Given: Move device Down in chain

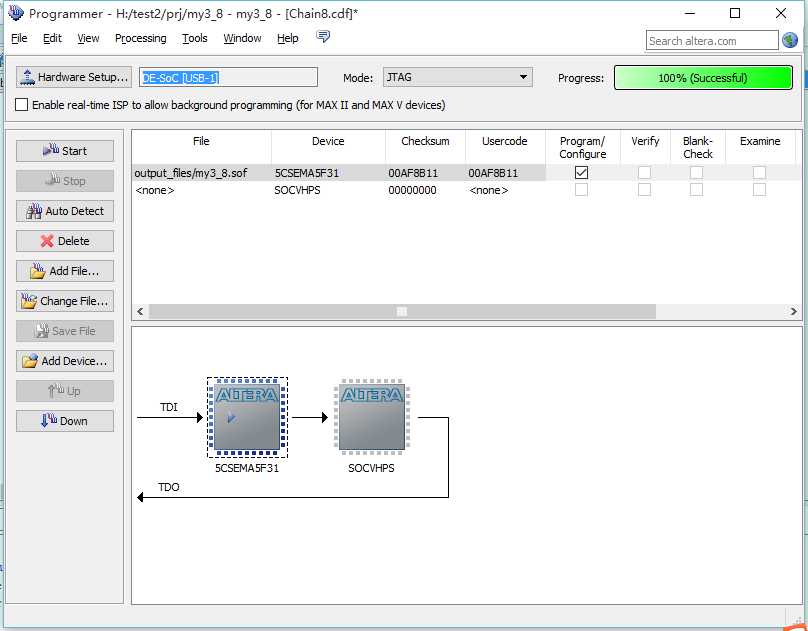Looking at the screenshot, I should pyautogui.click(x=65, y=421).
